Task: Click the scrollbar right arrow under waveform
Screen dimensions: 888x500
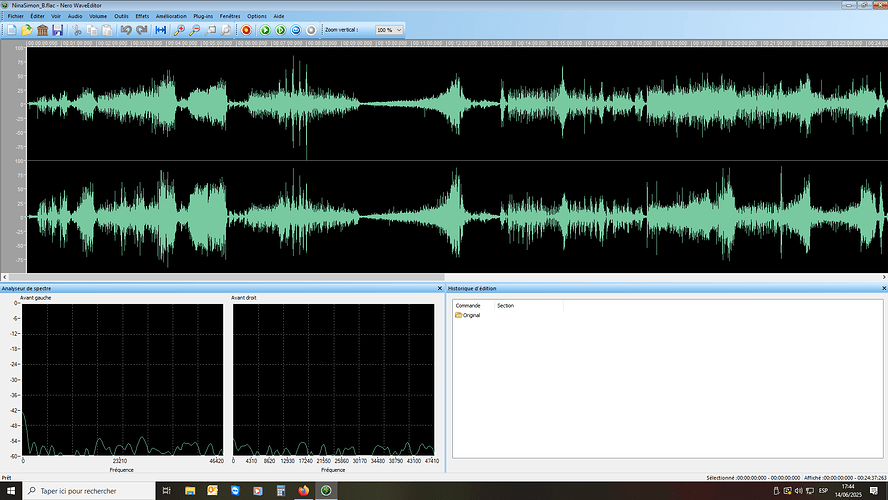Action: click(x=884, y=277)
